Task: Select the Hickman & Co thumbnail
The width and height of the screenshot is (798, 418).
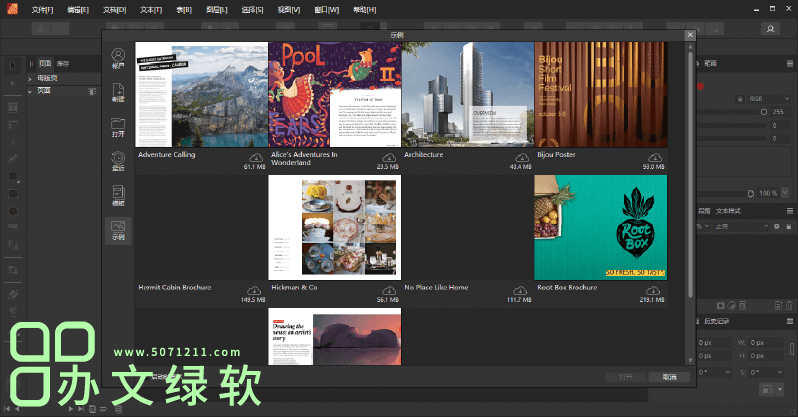Action: [335, 228]
